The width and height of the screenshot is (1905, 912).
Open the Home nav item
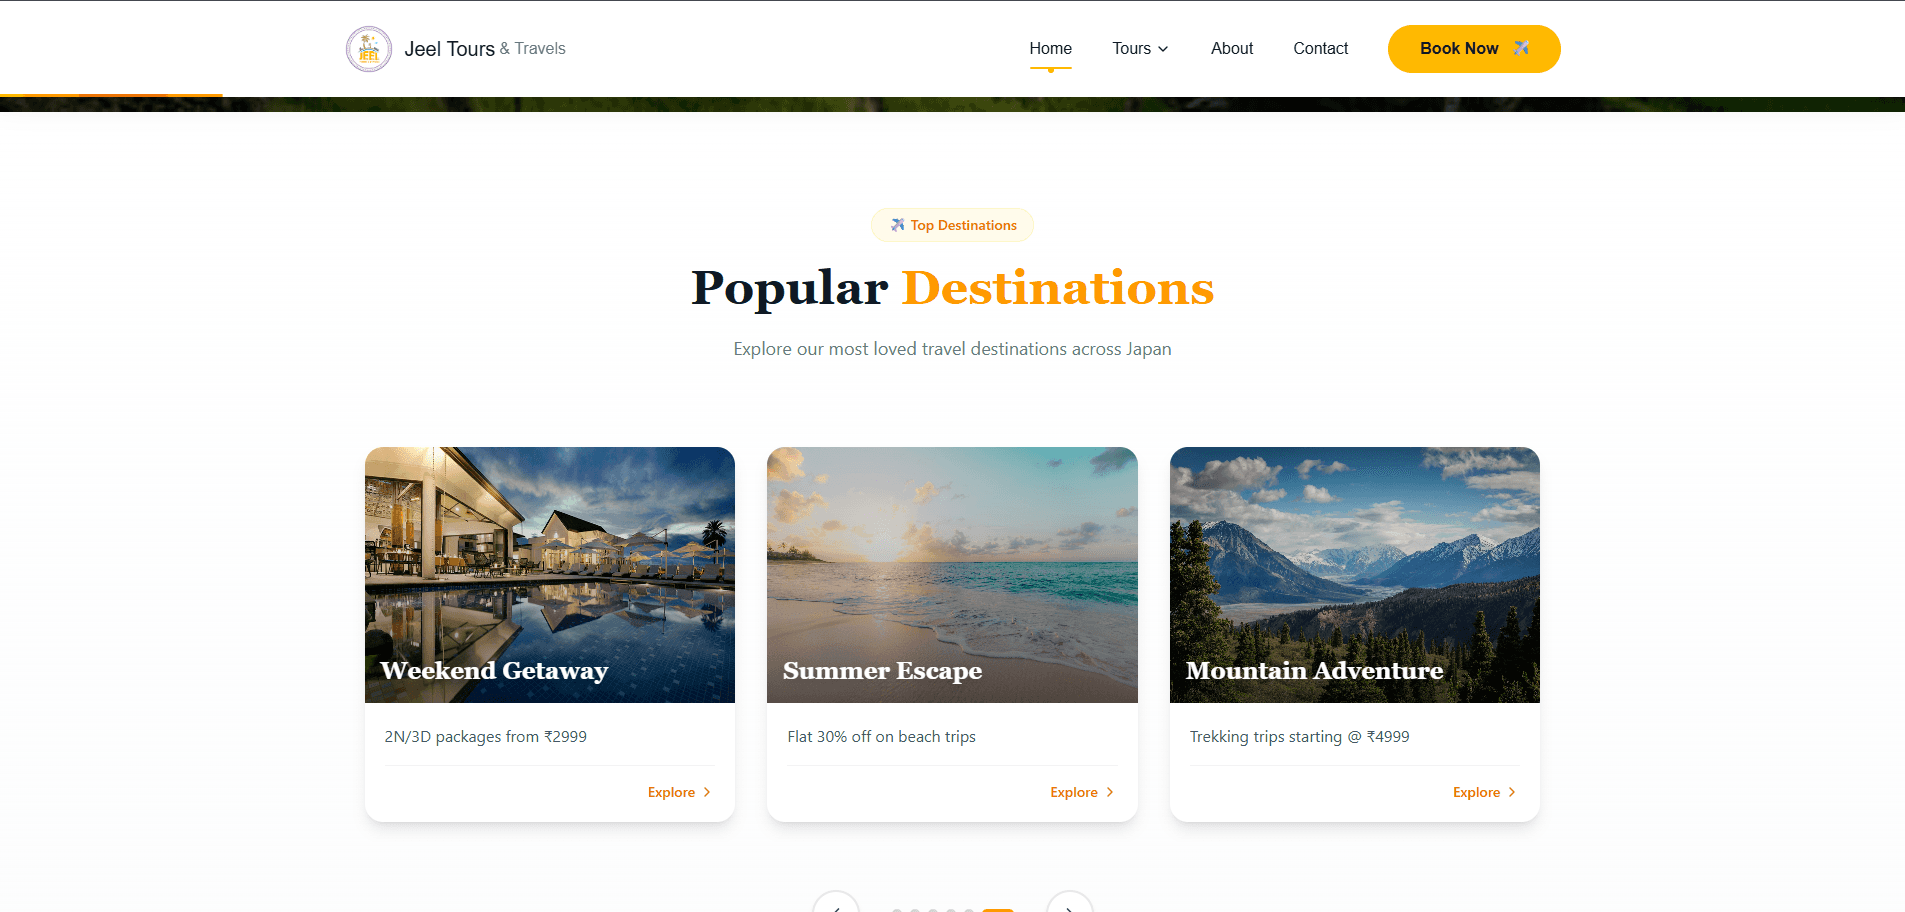(x=1050, y=48)
